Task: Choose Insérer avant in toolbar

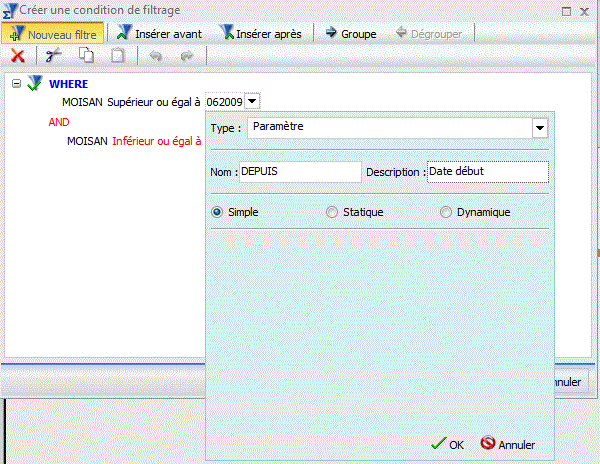Action: 159,34
